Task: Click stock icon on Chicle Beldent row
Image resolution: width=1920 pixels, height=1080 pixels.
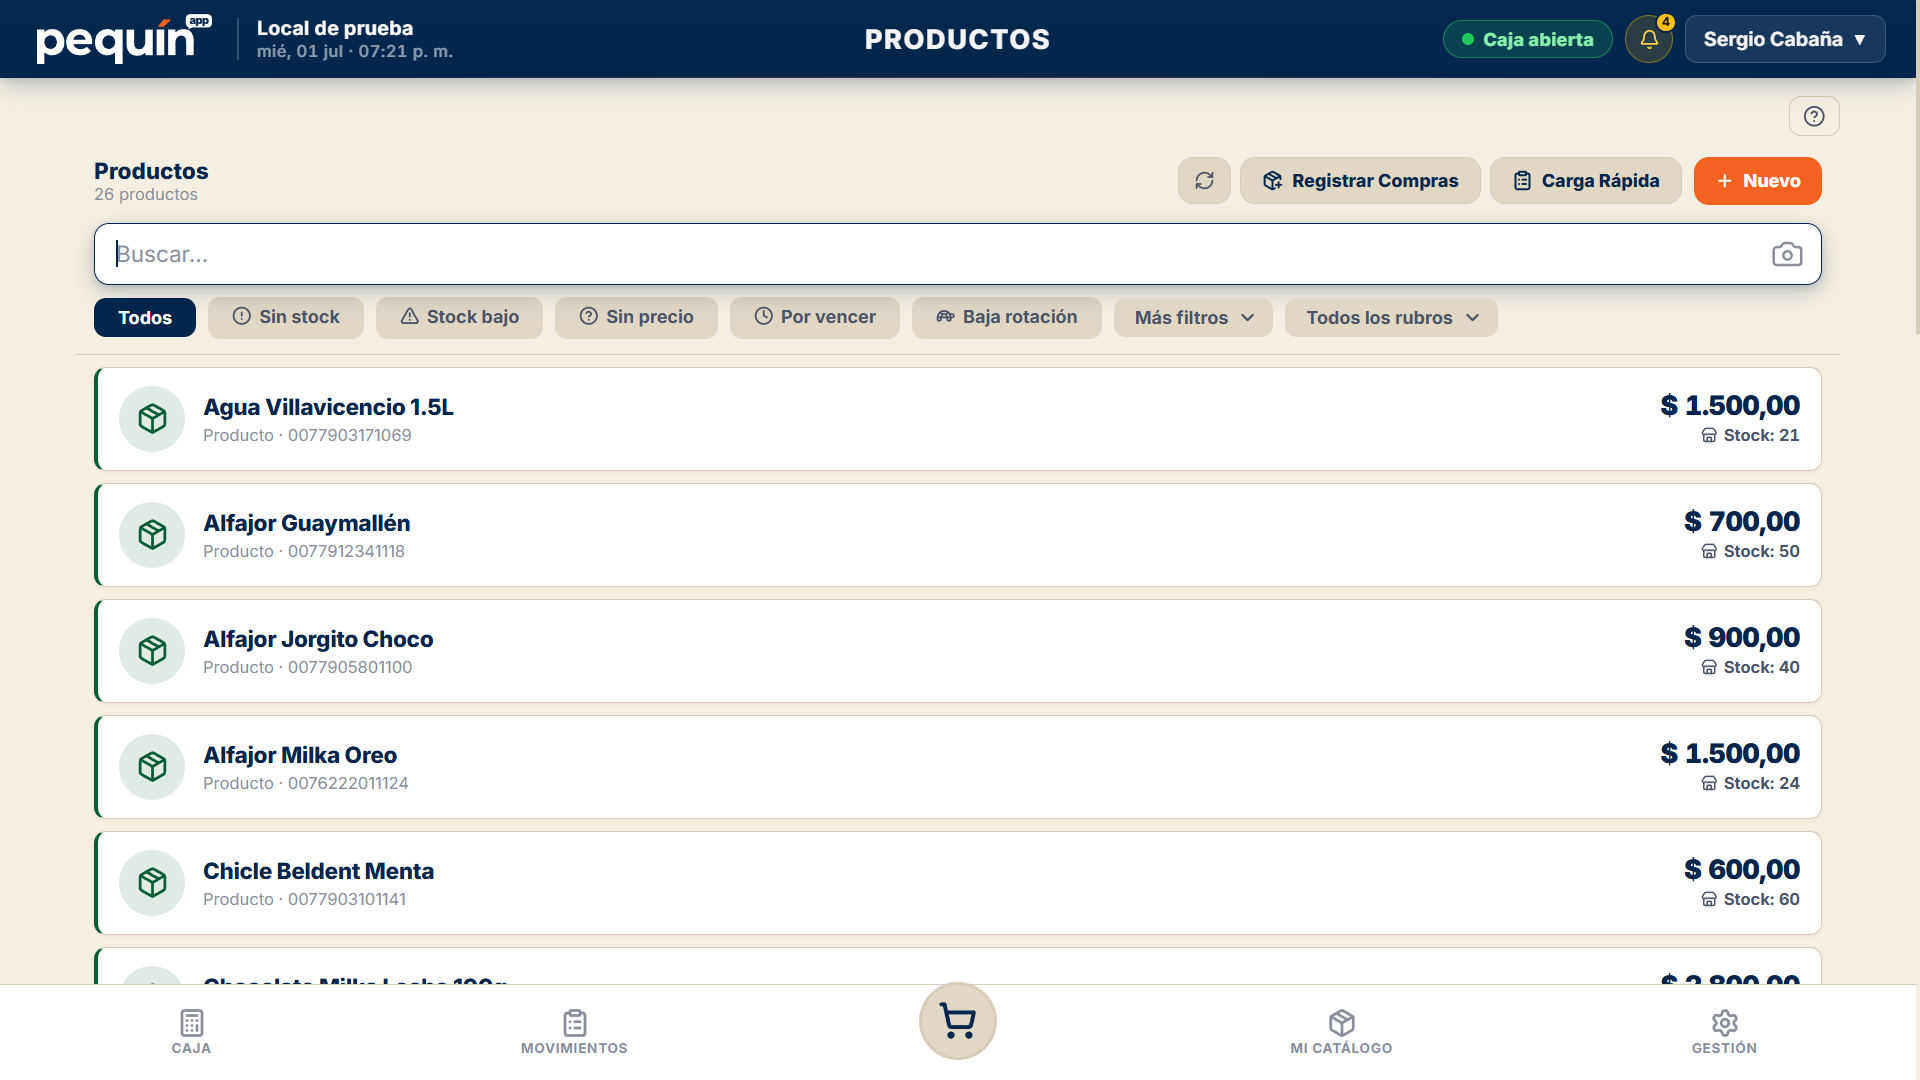Action: point(1709,900)
